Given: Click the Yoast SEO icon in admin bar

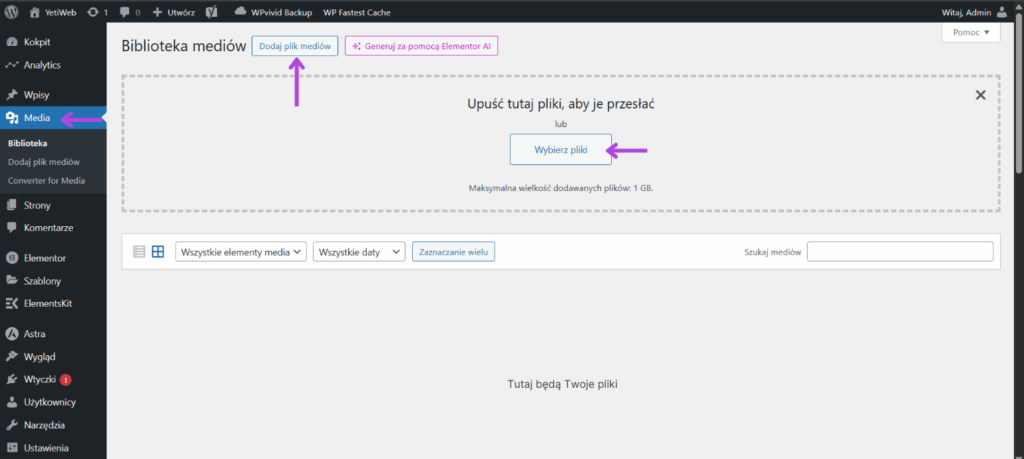Looking at the screenshot, I should [213, 12].
